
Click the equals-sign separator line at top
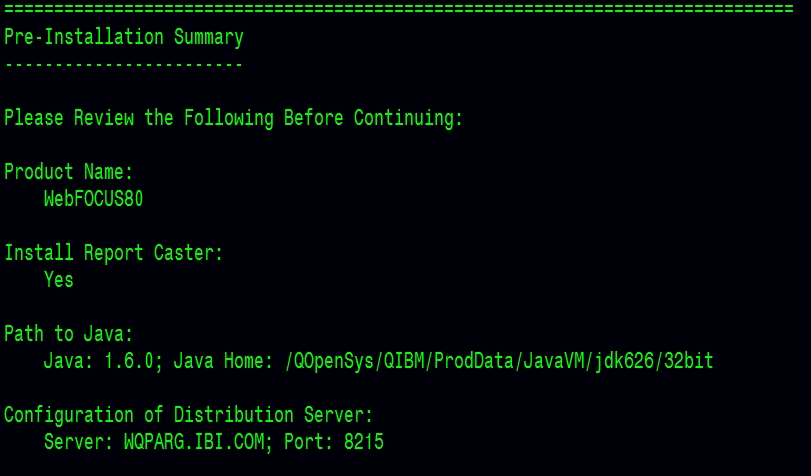coord(399,9)
